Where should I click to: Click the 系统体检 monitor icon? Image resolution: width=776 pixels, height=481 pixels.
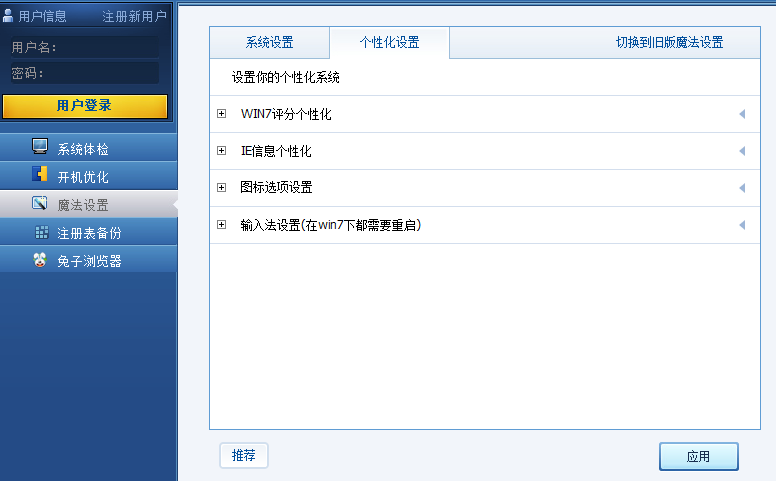[x=40, y=148]
